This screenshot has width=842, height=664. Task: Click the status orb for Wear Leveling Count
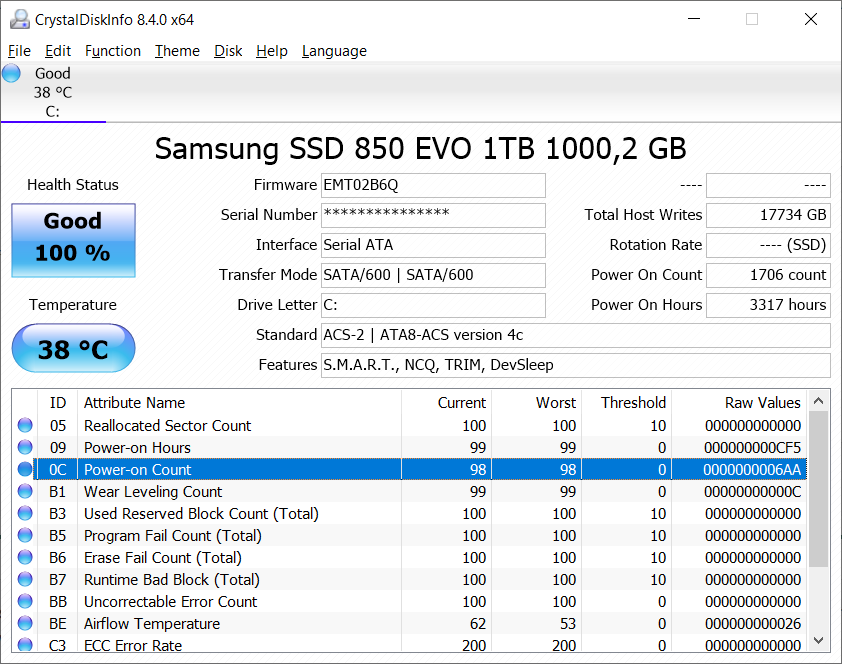(25, 492)
